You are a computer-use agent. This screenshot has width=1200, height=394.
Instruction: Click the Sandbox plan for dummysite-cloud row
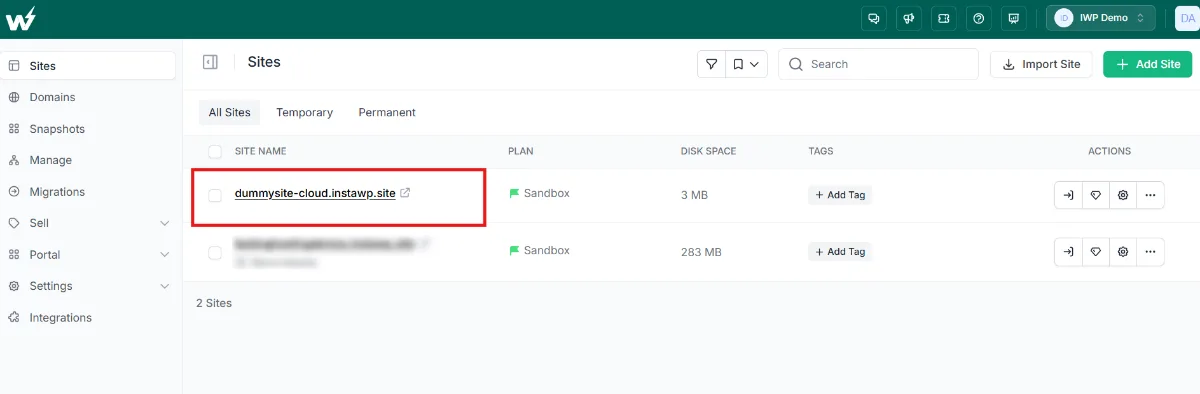(539, 193)
